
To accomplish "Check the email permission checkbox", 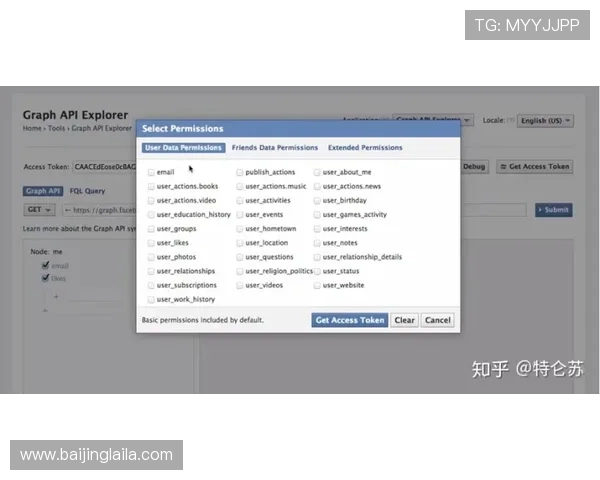I will pos(151,172).
